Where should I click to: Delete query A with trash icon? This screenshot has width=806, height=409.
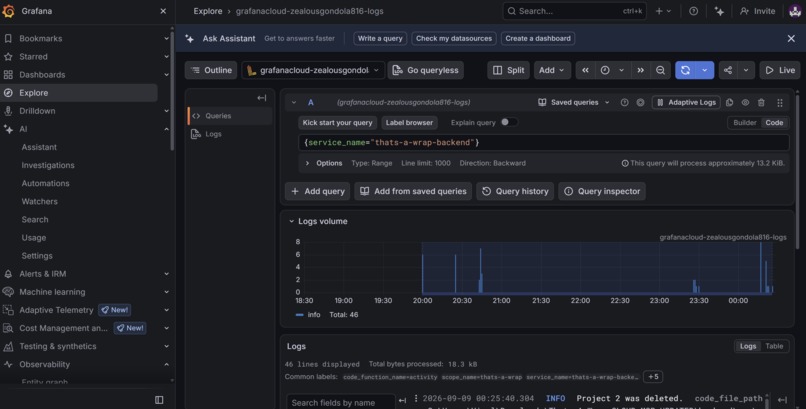761,102
